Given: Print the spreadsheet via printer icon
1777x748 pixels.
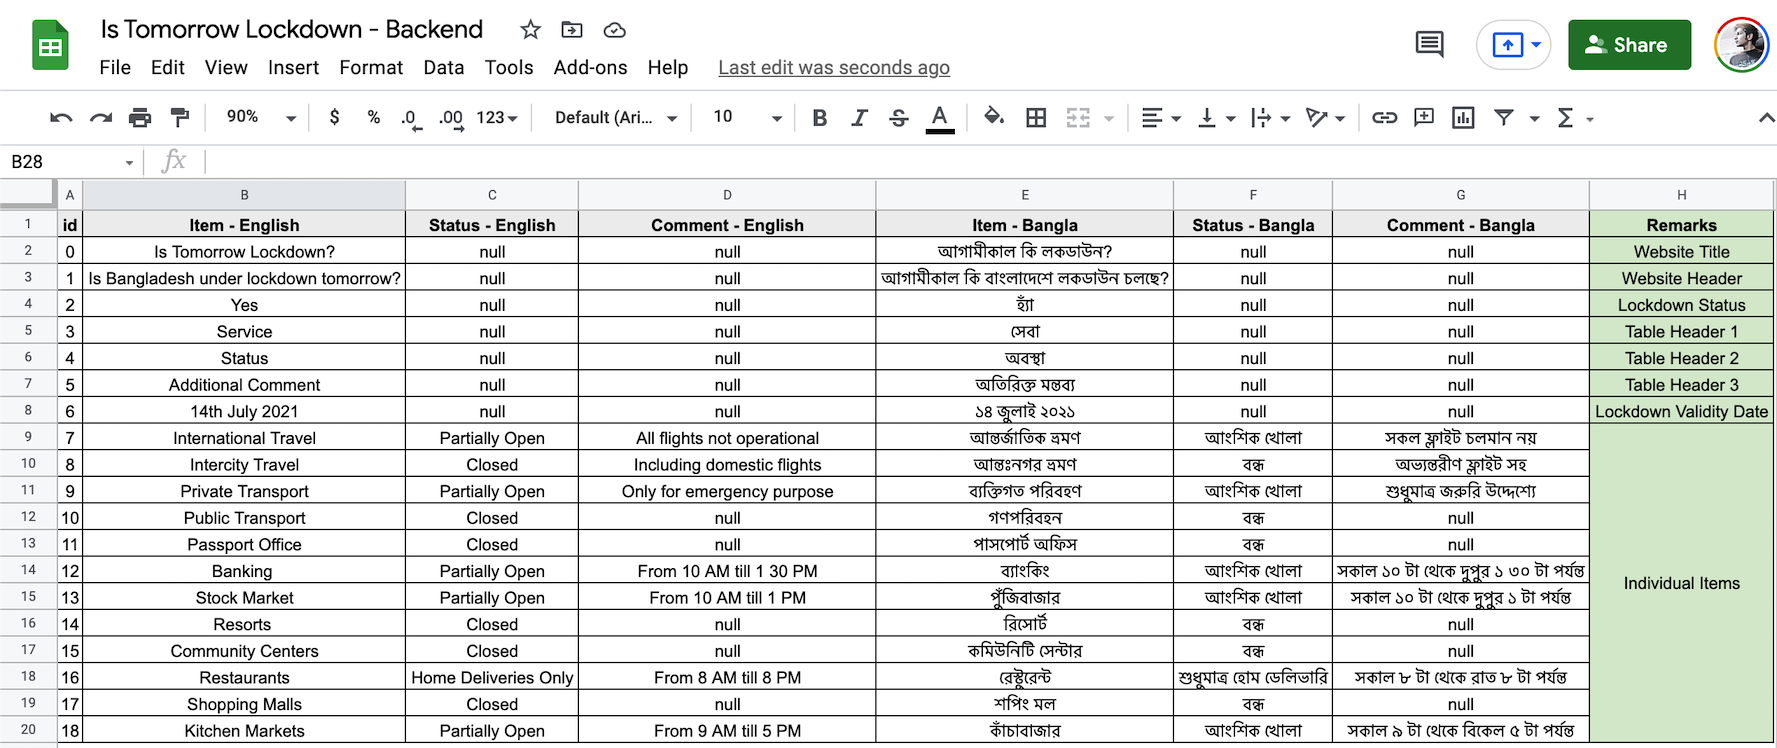Looking at the screenshot, I should coord(140,118).
